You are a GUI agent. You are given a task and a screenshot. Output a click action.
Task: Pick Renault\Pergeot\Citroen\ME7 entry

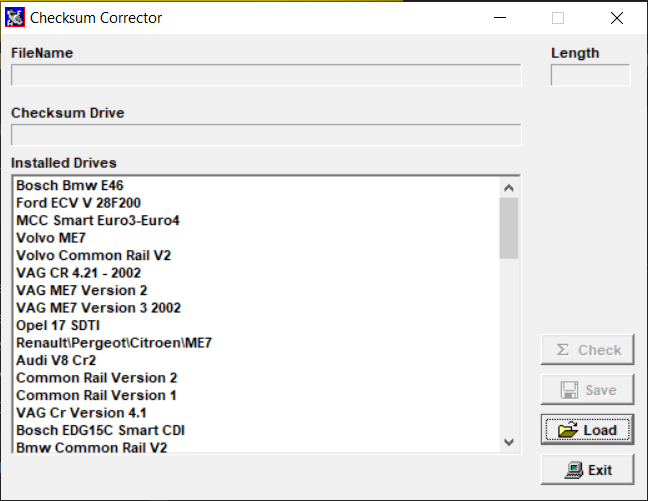(x=257, y=343)
